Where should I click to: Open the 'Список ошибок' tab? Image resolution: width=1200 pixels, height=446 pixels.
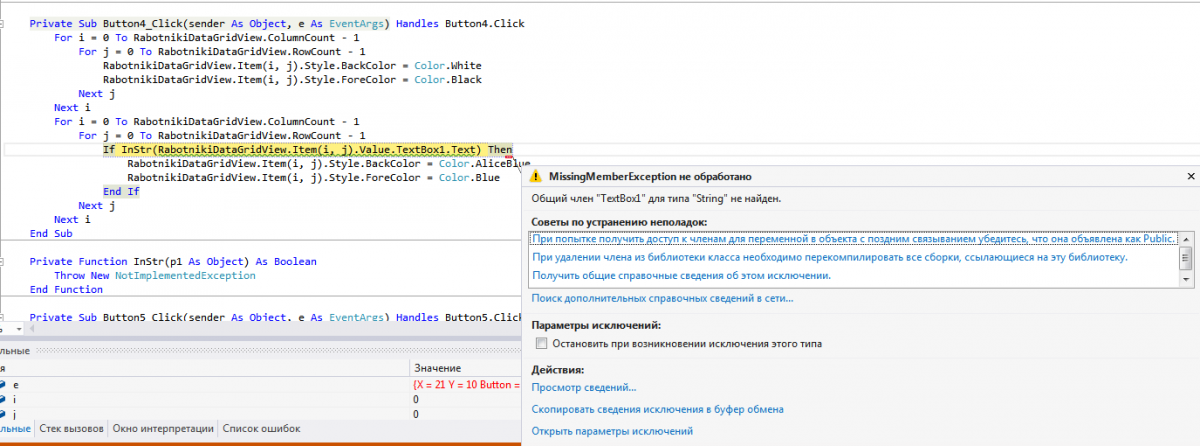[259, 428]
